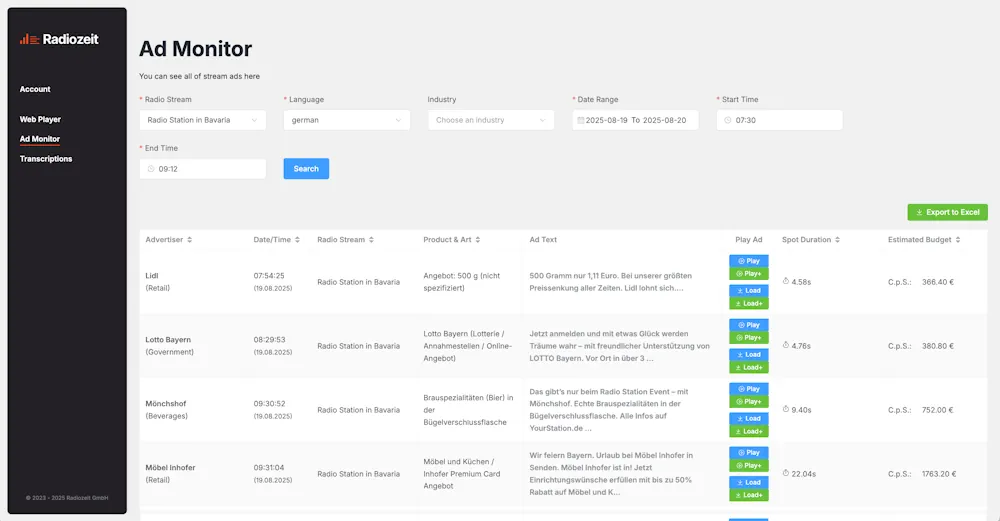Click Load+ for the Möbel Inhofer ad
The width and height of the screenshot is (1000, 521).
(748, 495)
